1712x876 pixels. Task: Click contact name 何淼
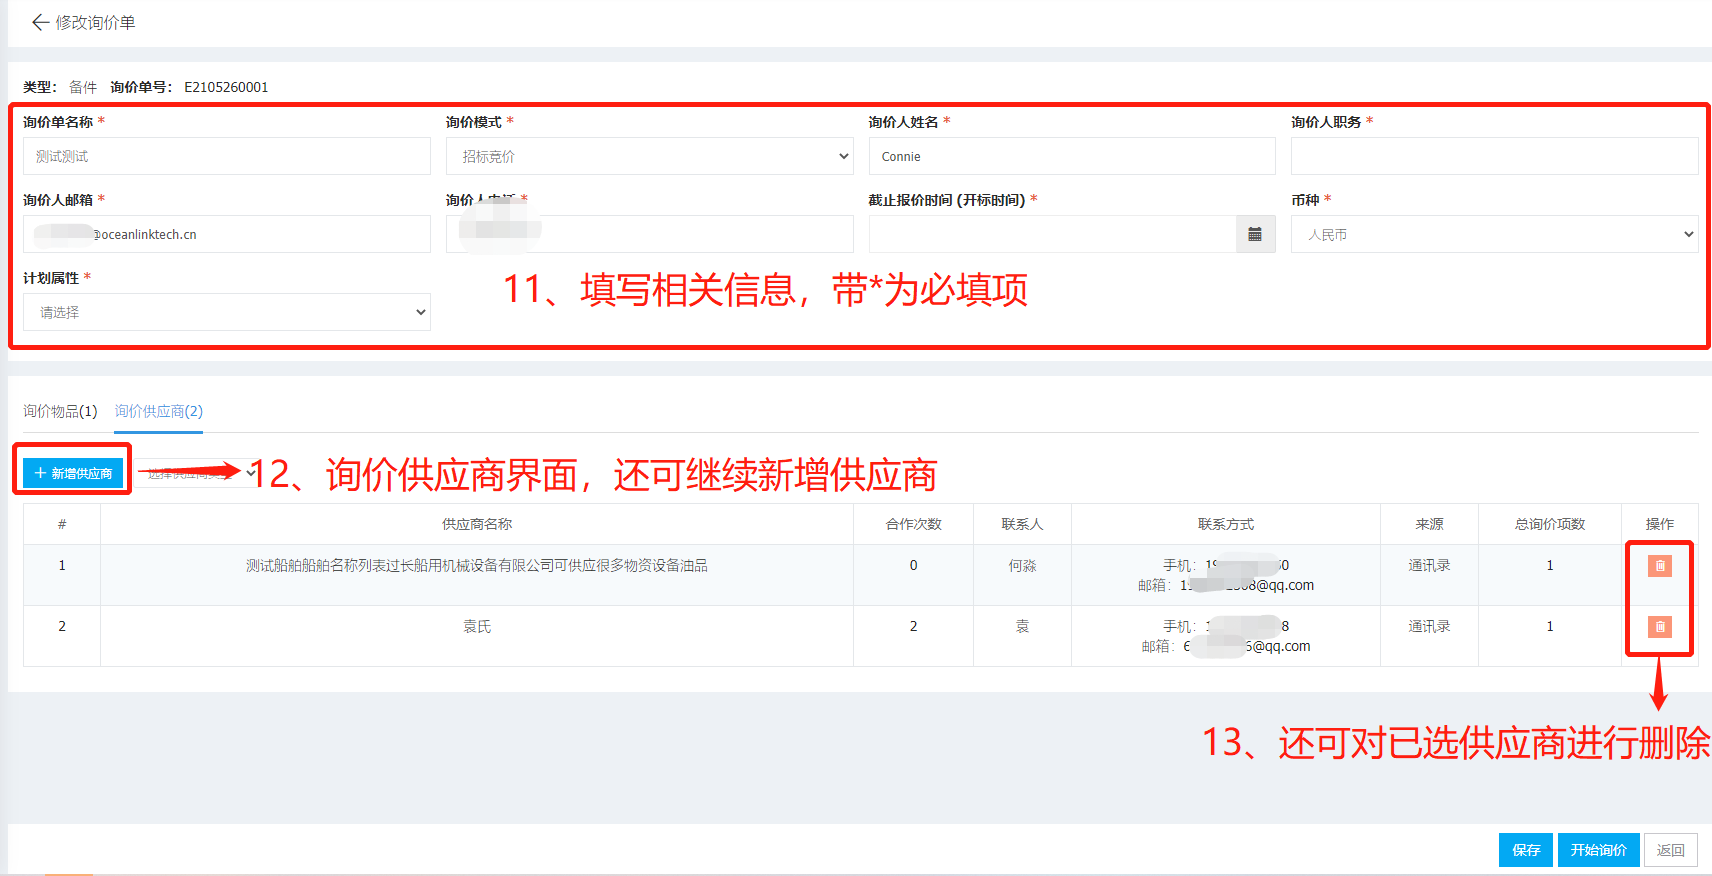[x=1022, y=566]
